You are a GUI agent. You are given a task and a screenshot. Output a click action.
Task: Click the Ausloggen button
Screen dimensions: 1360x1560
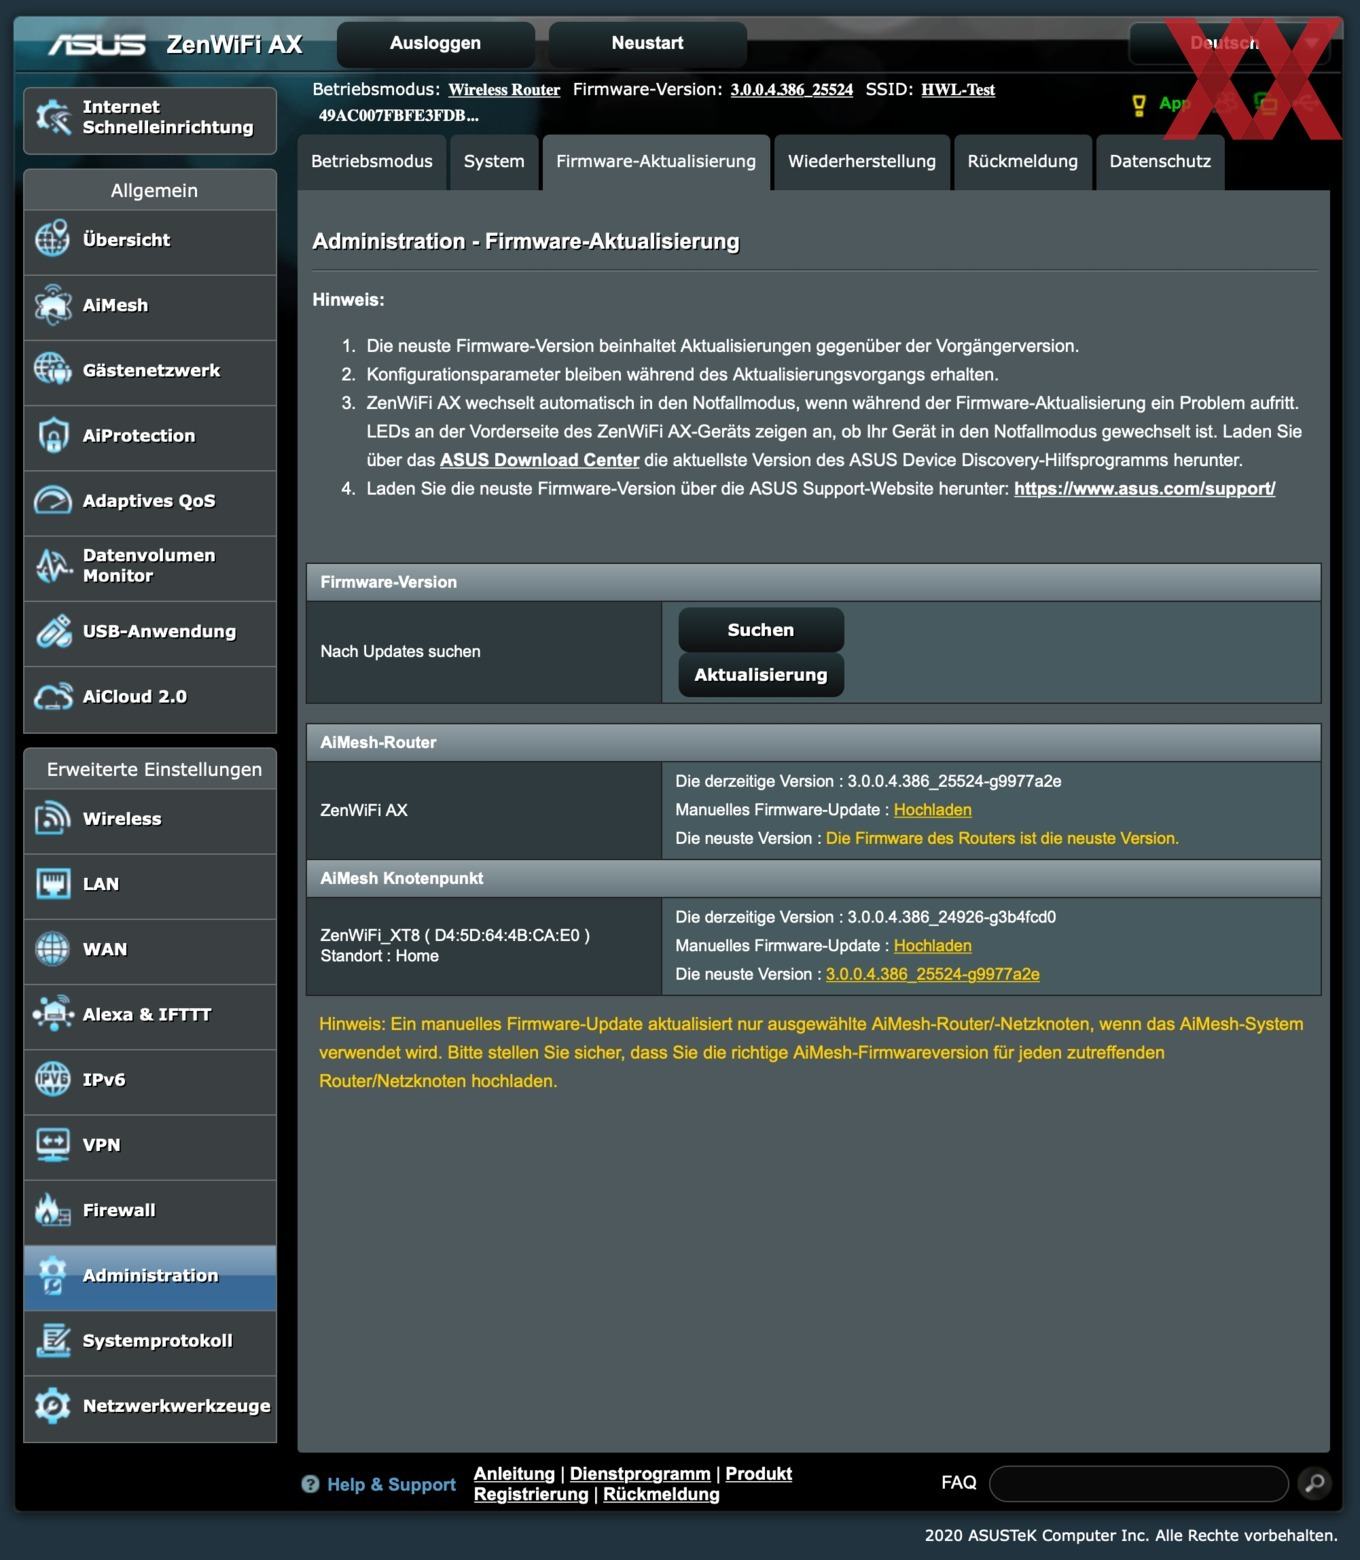coord(435,43)
